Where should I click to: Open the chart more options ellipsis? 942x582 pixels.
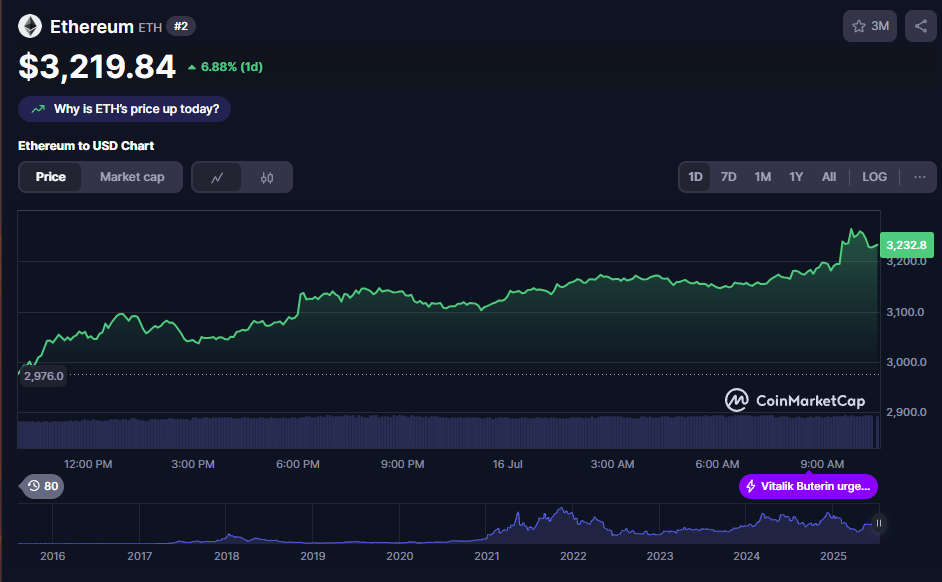(x=919, y=177)
